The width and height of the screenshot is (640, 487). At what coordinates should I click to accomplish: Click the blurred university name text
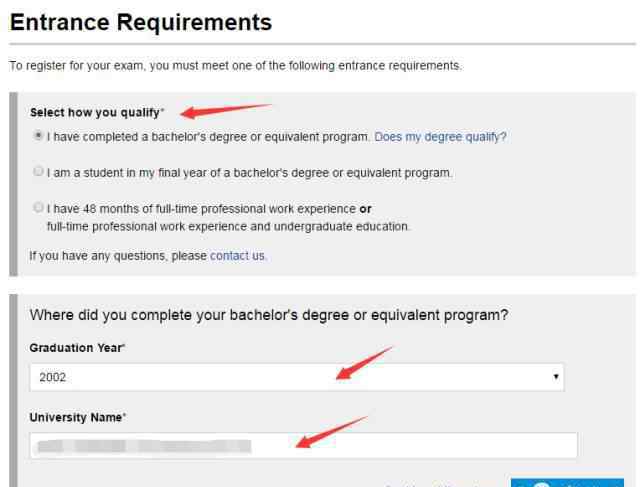(x=144, y=446)
